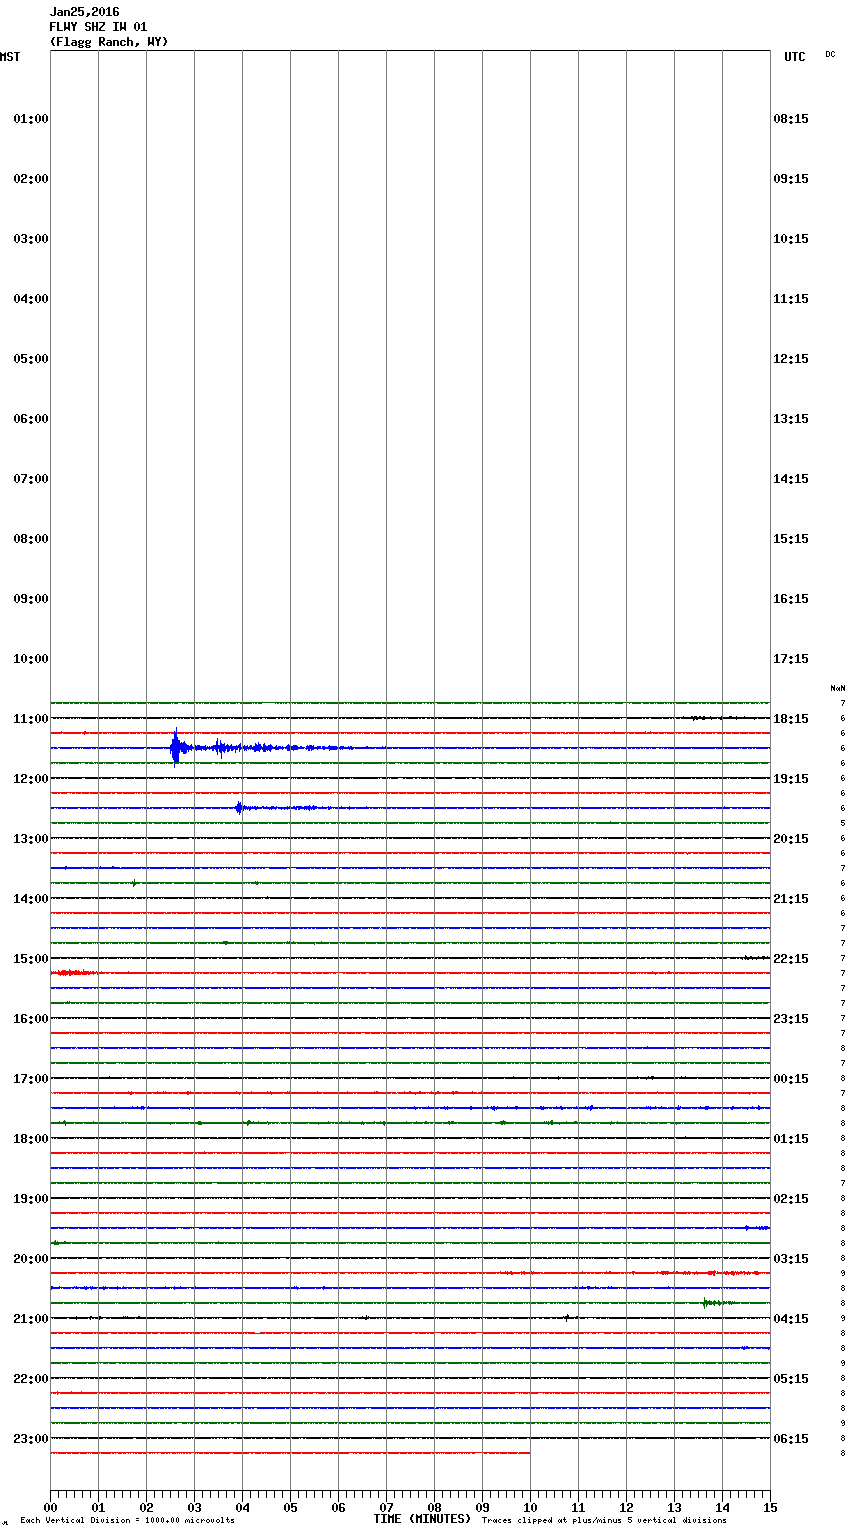Select the MST time label "22:00"

click(31, 1379)
